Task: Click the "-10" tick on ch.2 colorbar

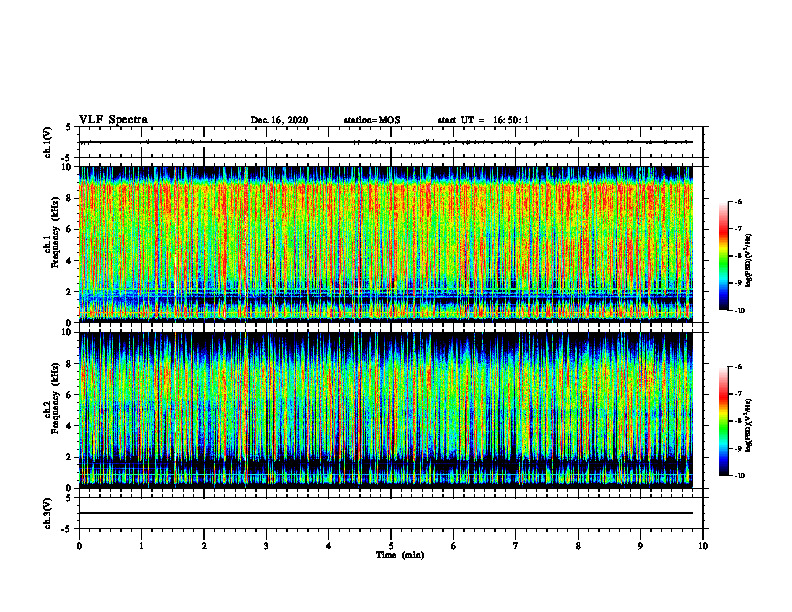Action: click(x=739, y=476)
